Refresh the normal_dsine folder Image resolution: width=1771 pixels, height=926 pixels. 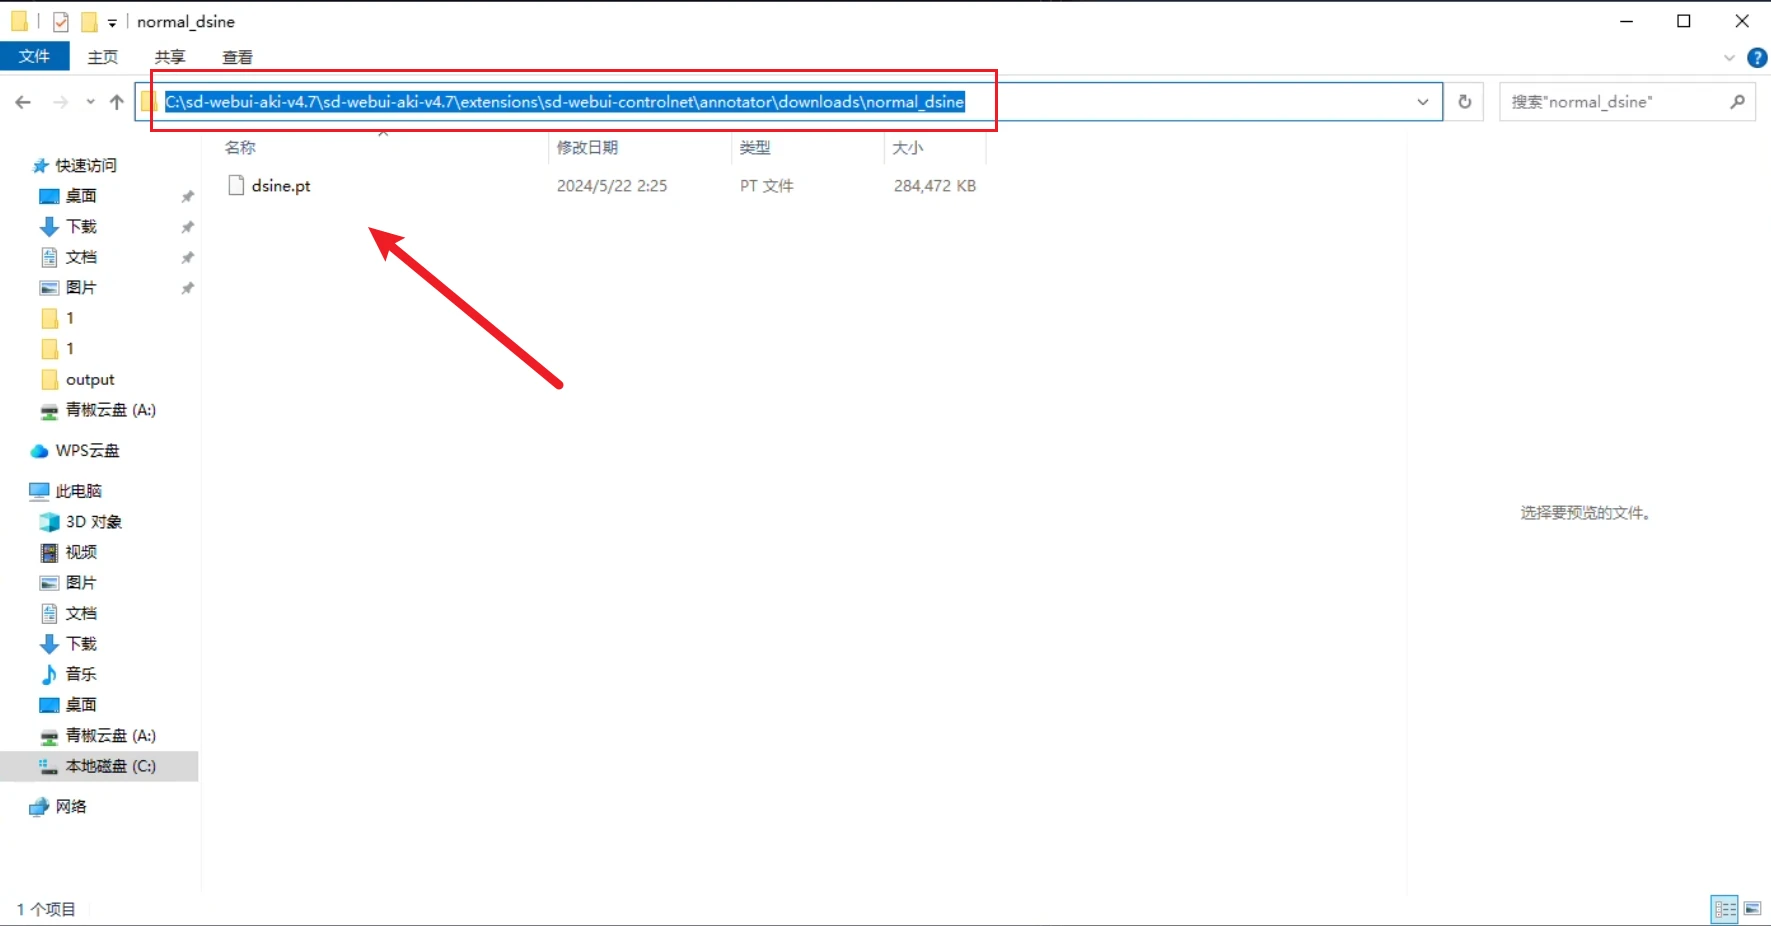(1465, 102)
